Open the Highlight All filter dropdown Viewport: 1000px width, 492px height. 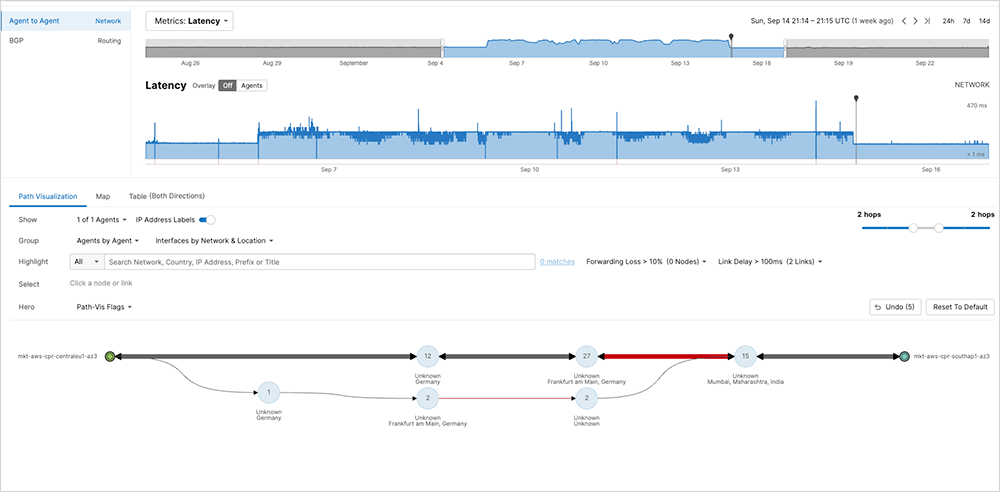(x=87, y=262)
